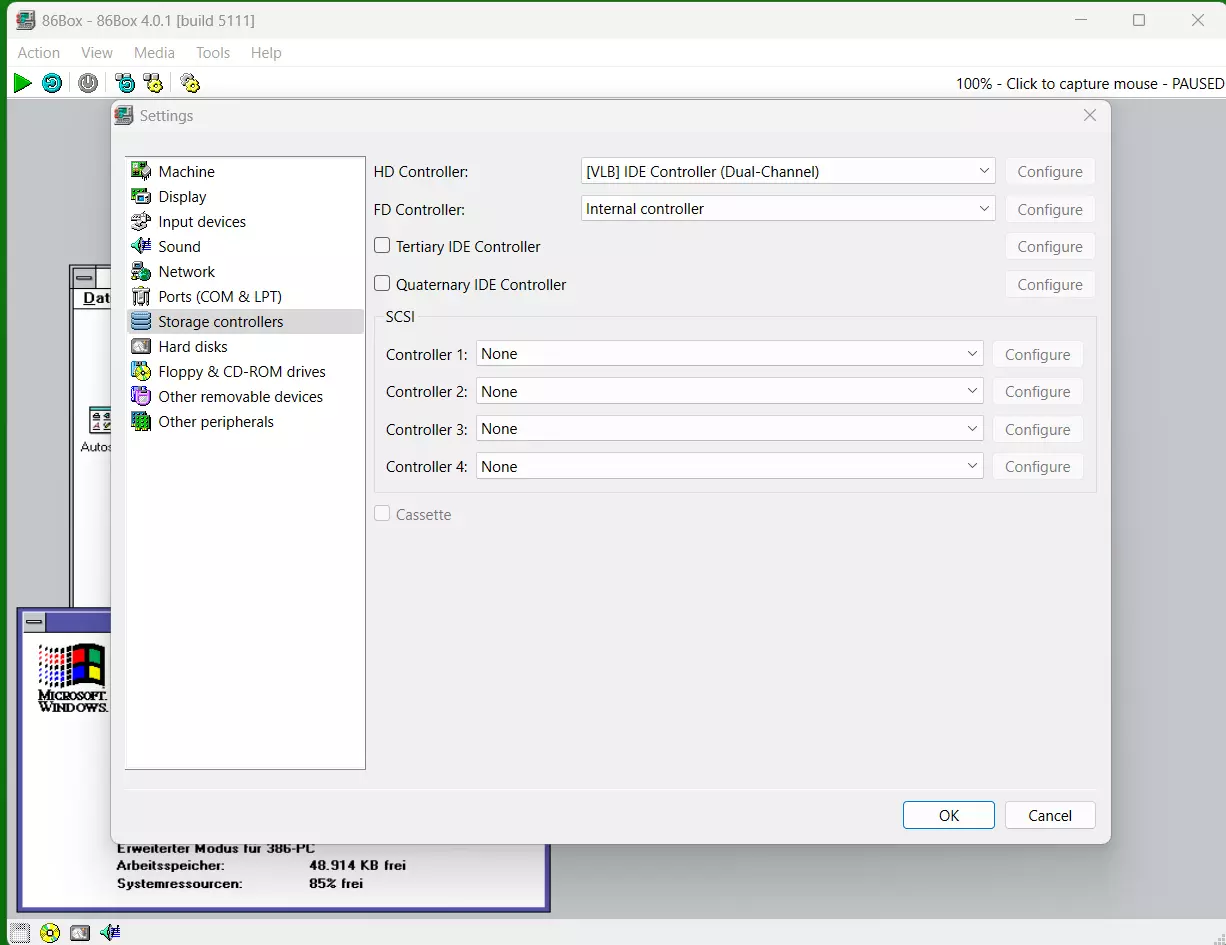The image size is (1226, 945).
Task: Click the Ctrl+Alt+Del toolbar icon
Action: point(124,84)
